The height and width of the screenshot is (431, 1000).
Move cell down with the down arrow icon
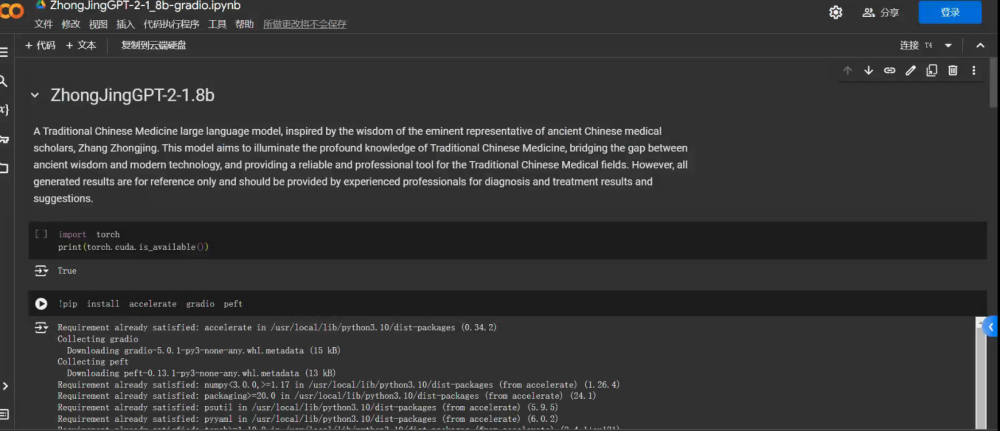click(868, 71)
